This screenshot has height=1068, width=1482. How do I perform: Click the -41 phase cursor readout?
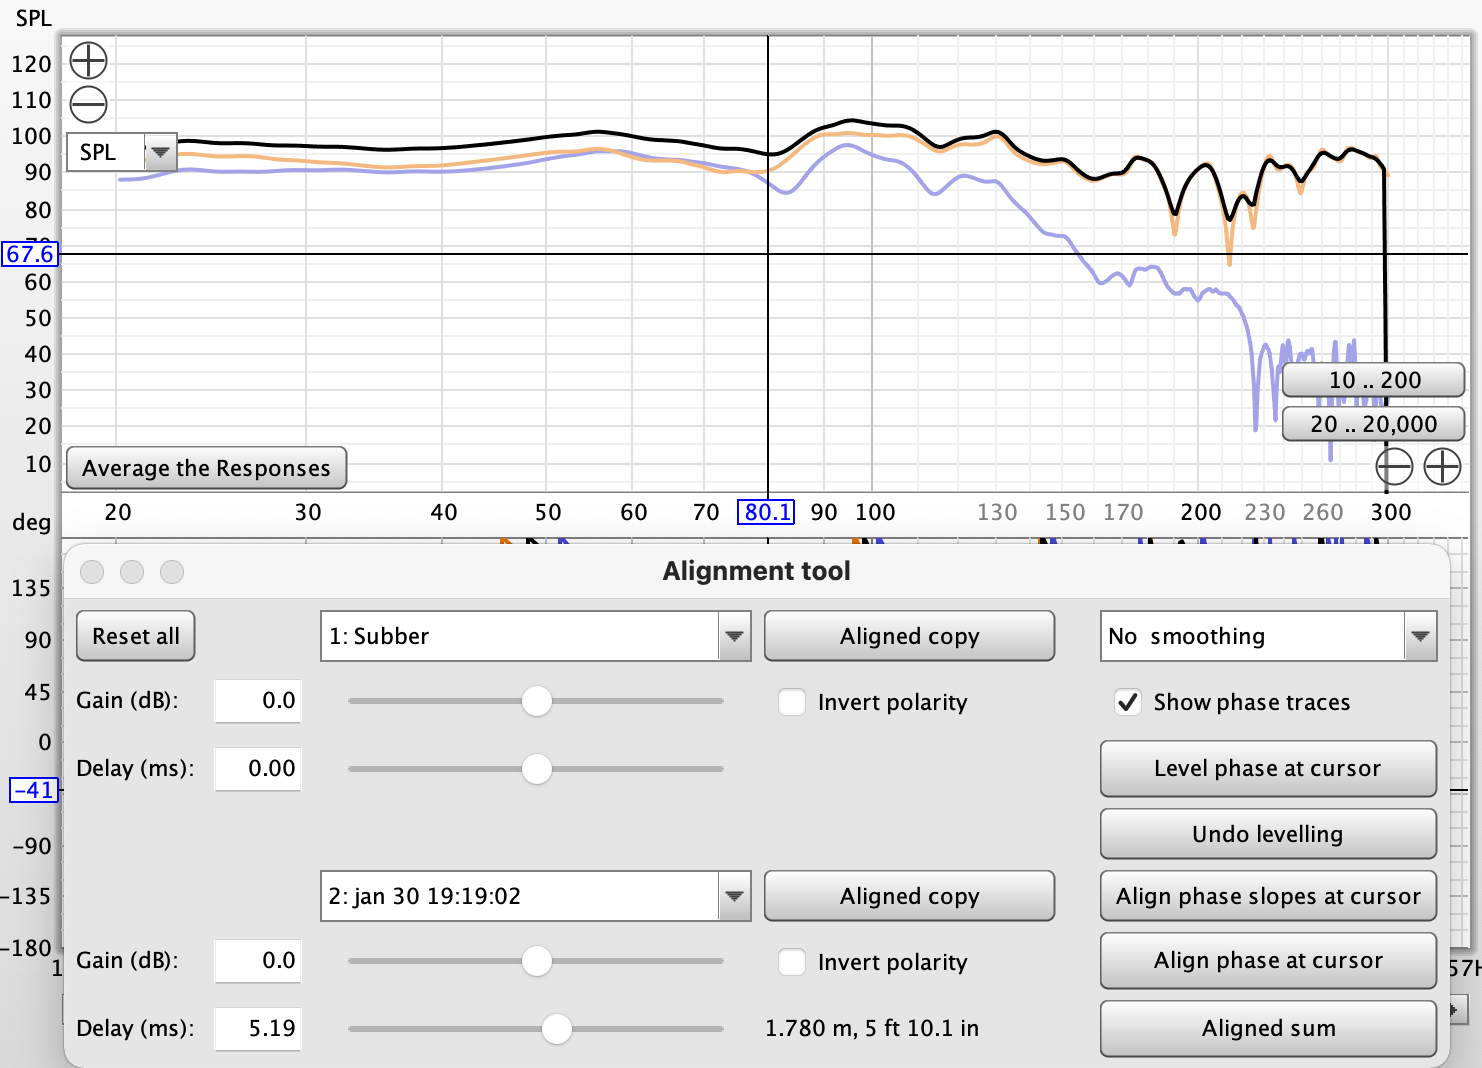pyautogui.click(x=35, y=790)
